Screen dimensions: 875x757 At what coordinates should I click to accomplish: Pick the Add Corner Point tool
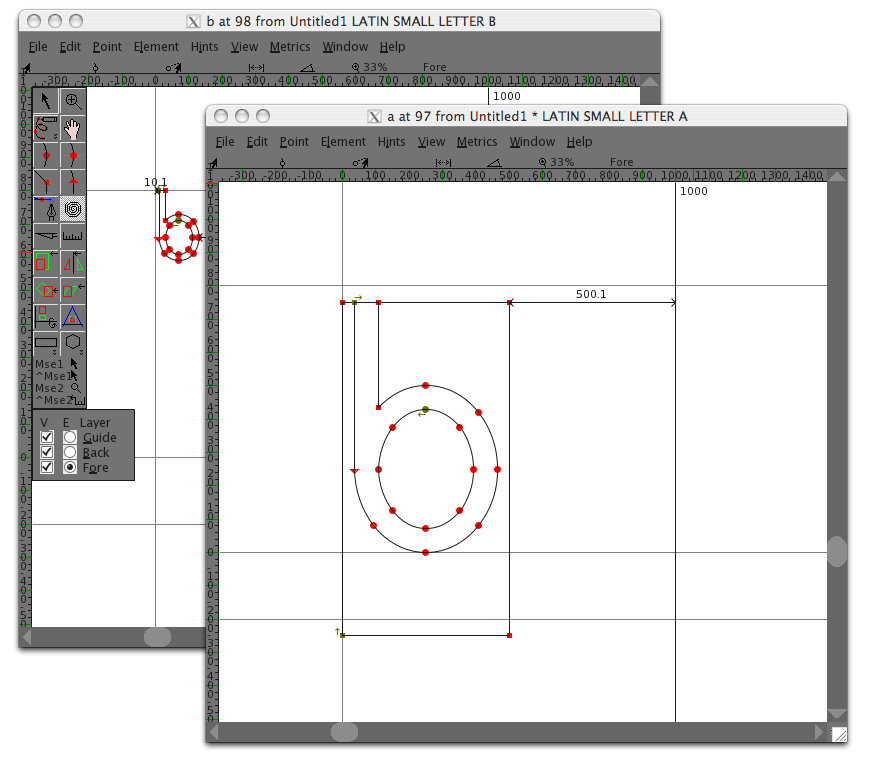pyautogui.click(x=45, y=182)
